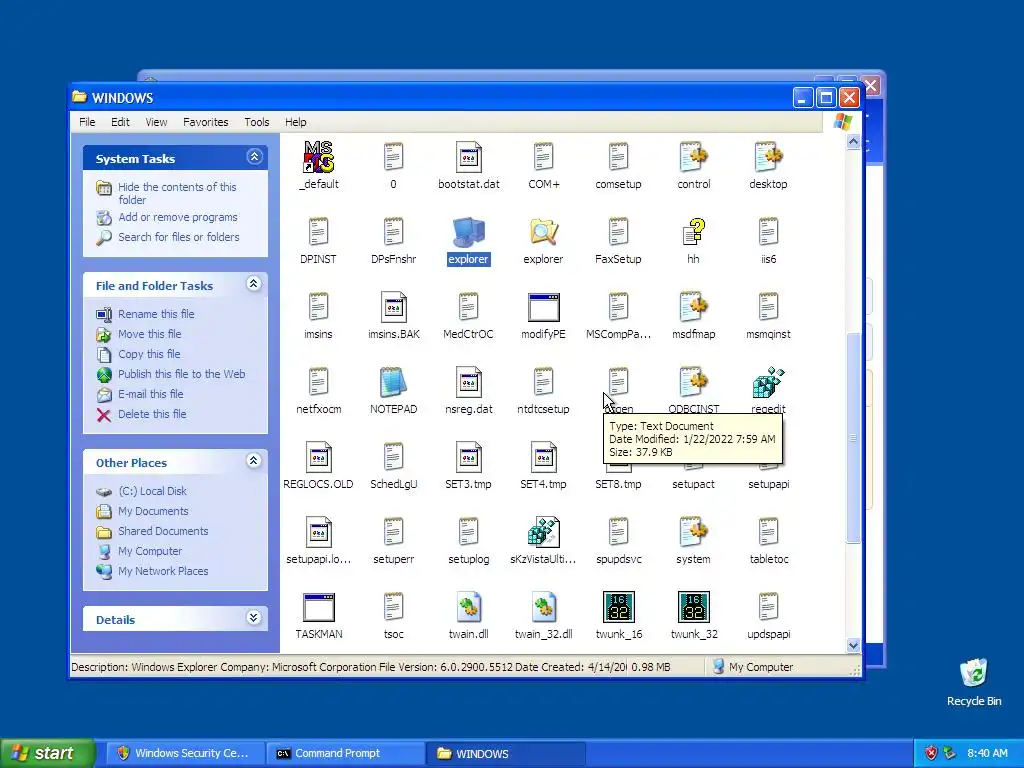Switch to Command Prompt taskbar button
The image size is (1024, 768).
click(x=345, y=753)
